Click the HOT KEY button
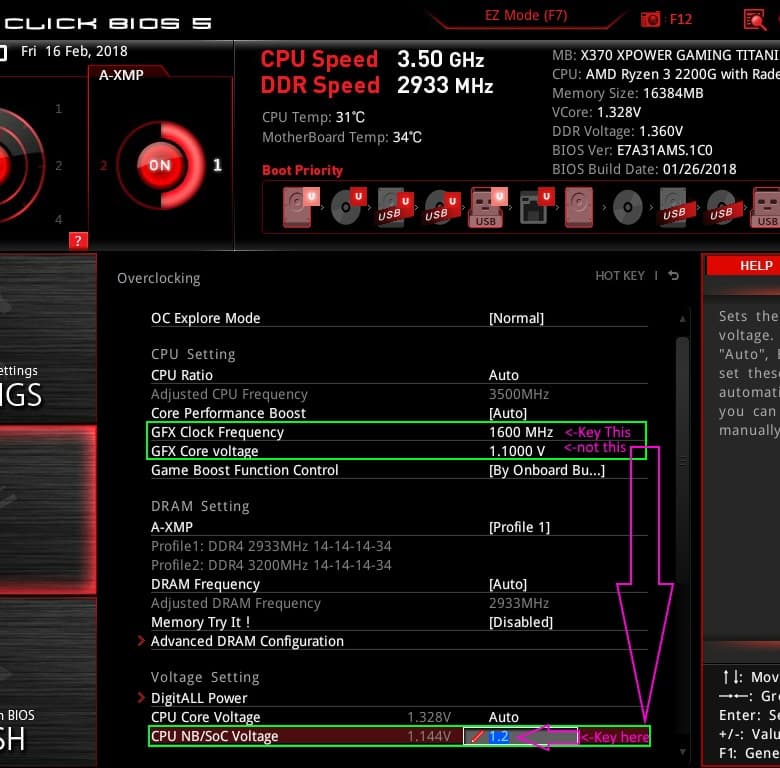The width and height of the screenshot is (780, 768). click(x=619, y=276)
